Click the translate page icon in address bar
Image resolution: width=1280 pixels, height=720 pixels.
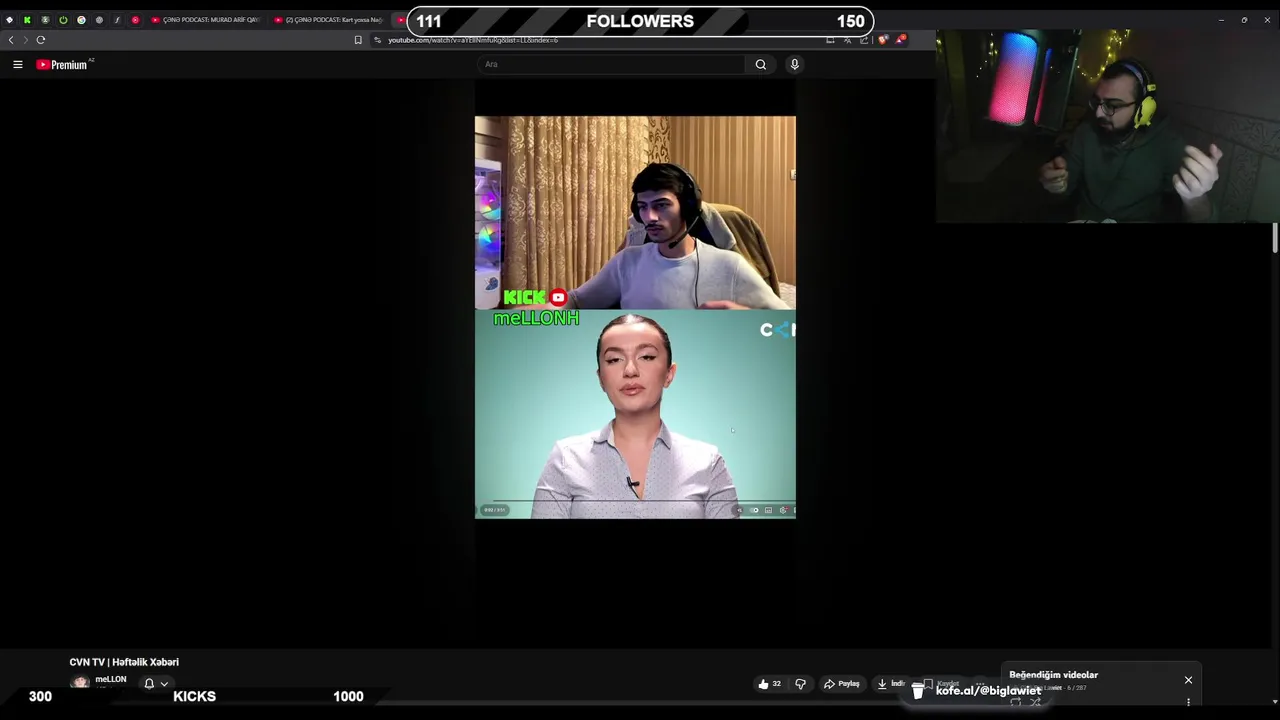847,40
